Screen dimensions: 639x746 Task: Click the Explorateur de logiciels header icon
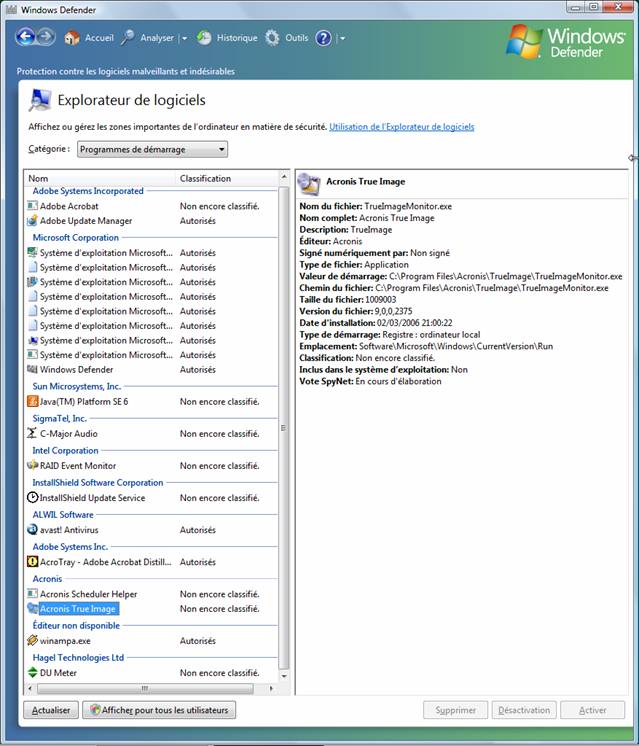[39, 100]
